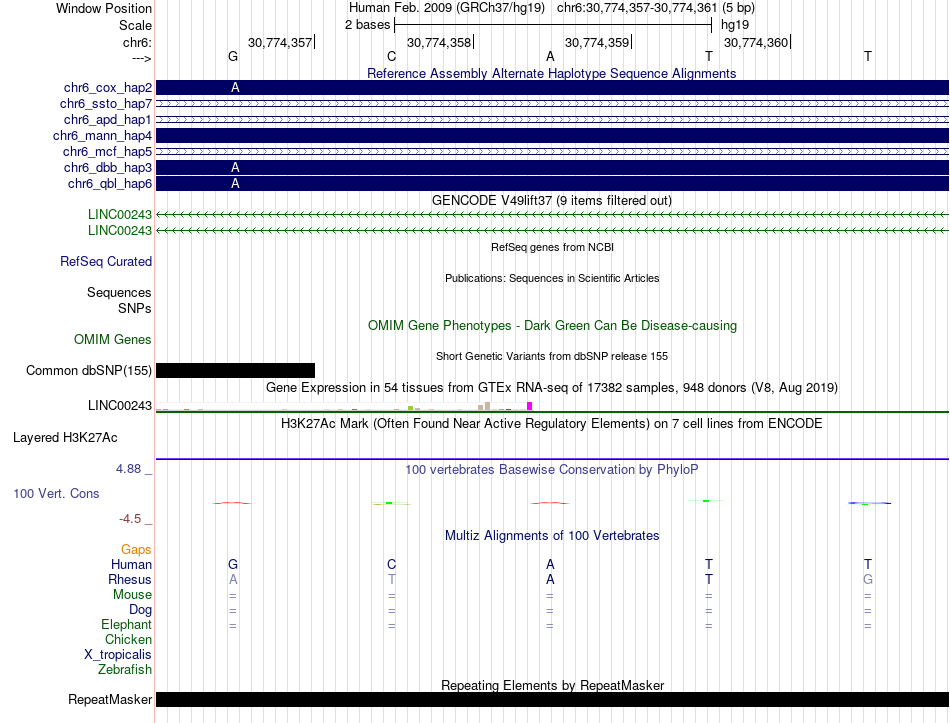Click the 2 bases scale bar

click(553, 25)
